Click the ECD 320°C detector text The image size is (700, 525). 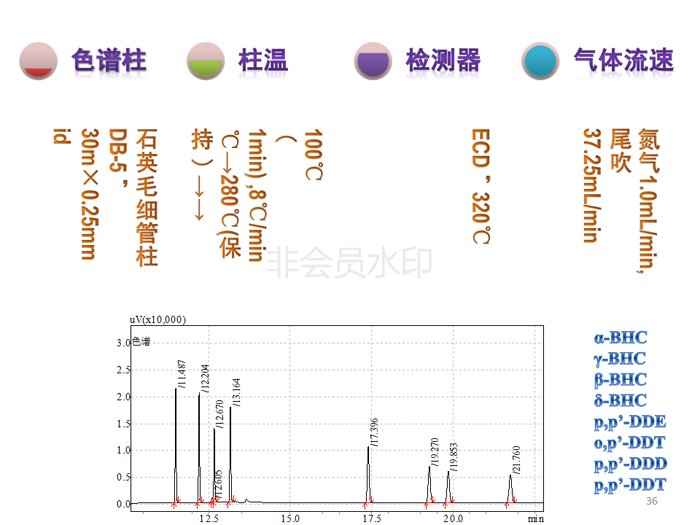(481, 185)
